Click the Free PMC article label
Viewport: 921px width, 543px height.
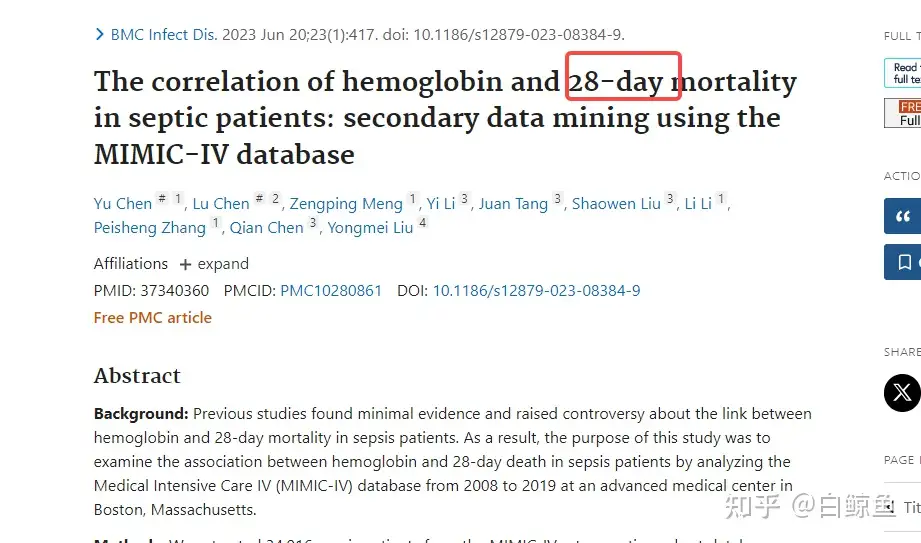point(153,317)
